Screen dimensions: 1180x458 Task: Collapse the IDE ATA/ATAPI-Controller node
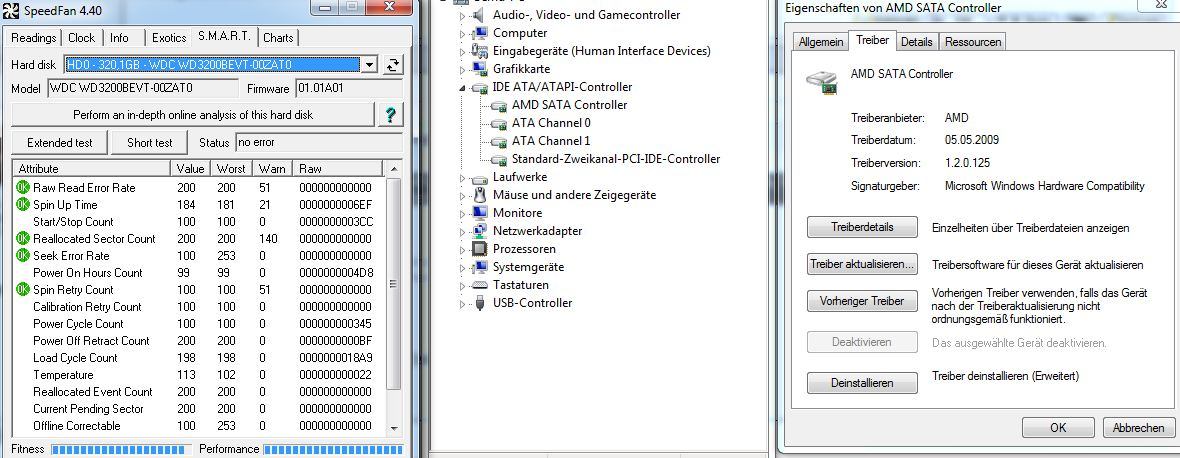coord(463,88)
